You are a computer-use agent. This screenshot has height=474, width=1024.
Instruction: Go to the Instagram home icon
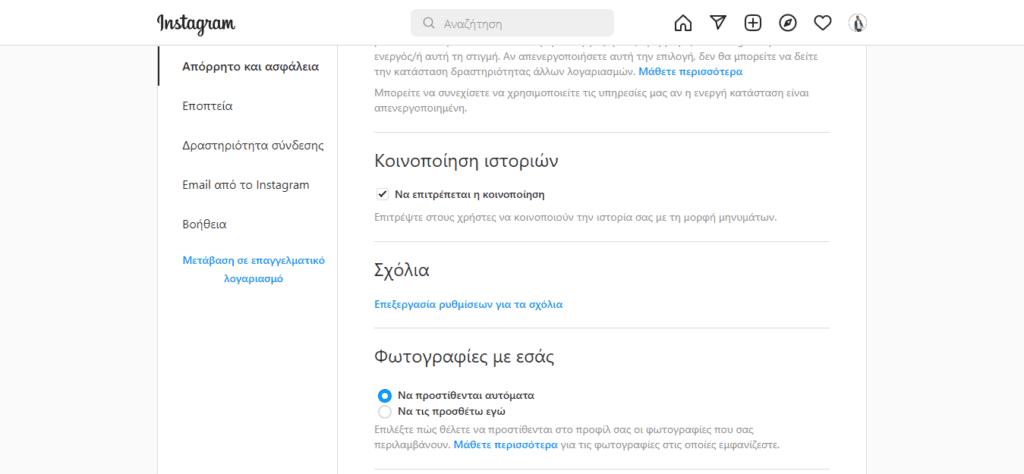point(683,23)
